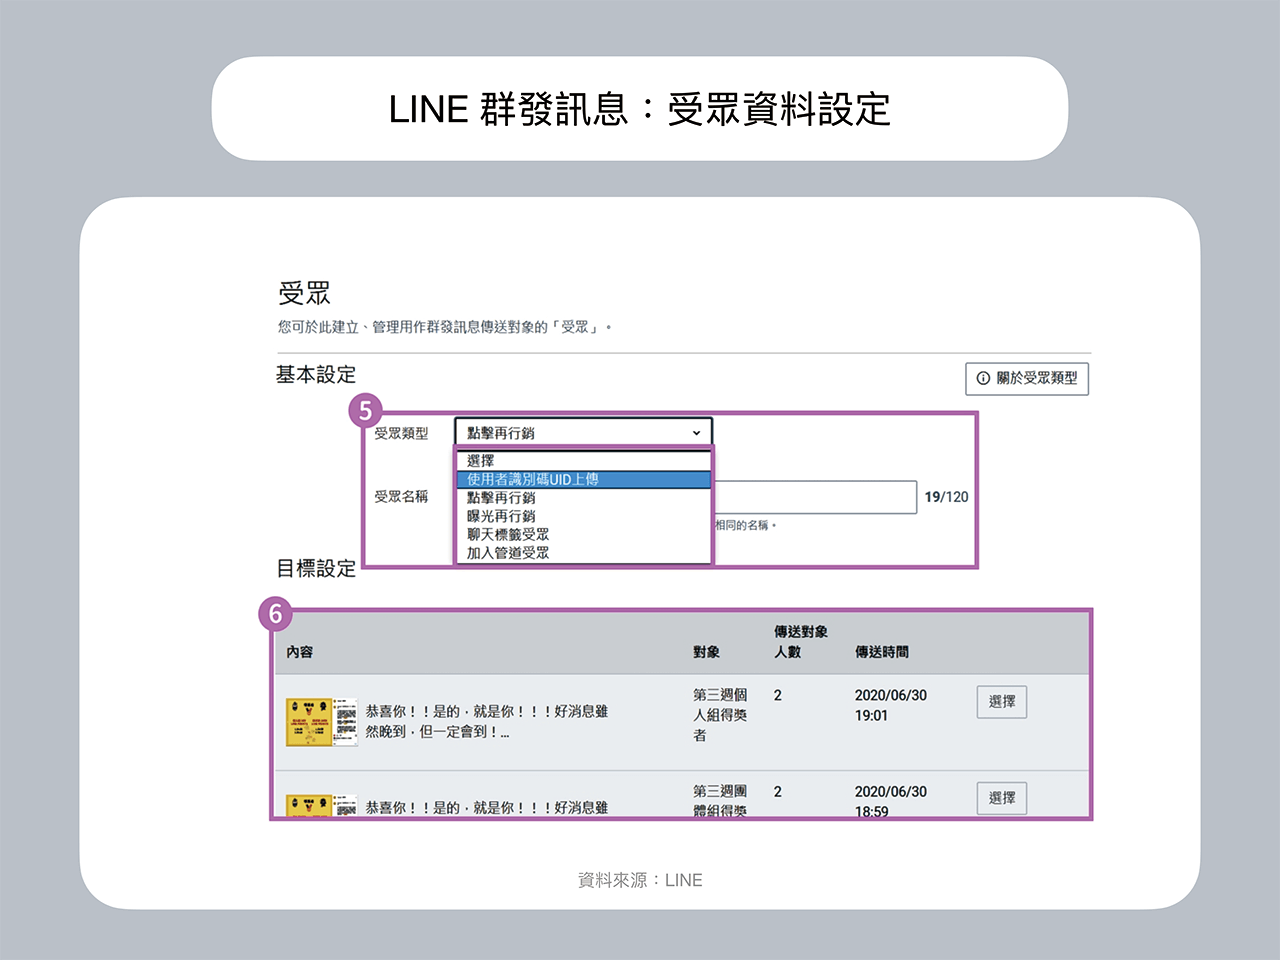
Task: Select 曝光再行銷 option
Action: pos(584,516)
